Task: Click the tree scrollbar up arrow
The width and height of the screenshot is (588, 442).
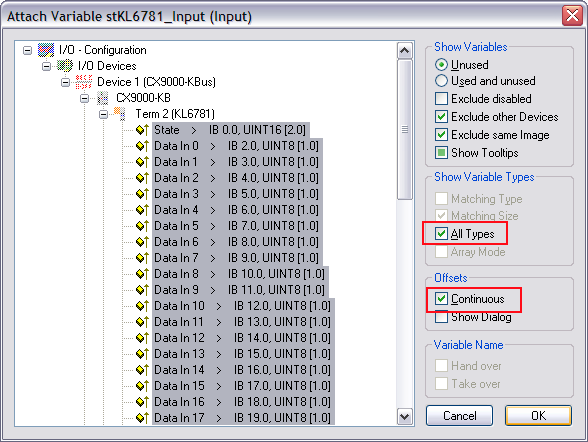Action: click(405, 50)
